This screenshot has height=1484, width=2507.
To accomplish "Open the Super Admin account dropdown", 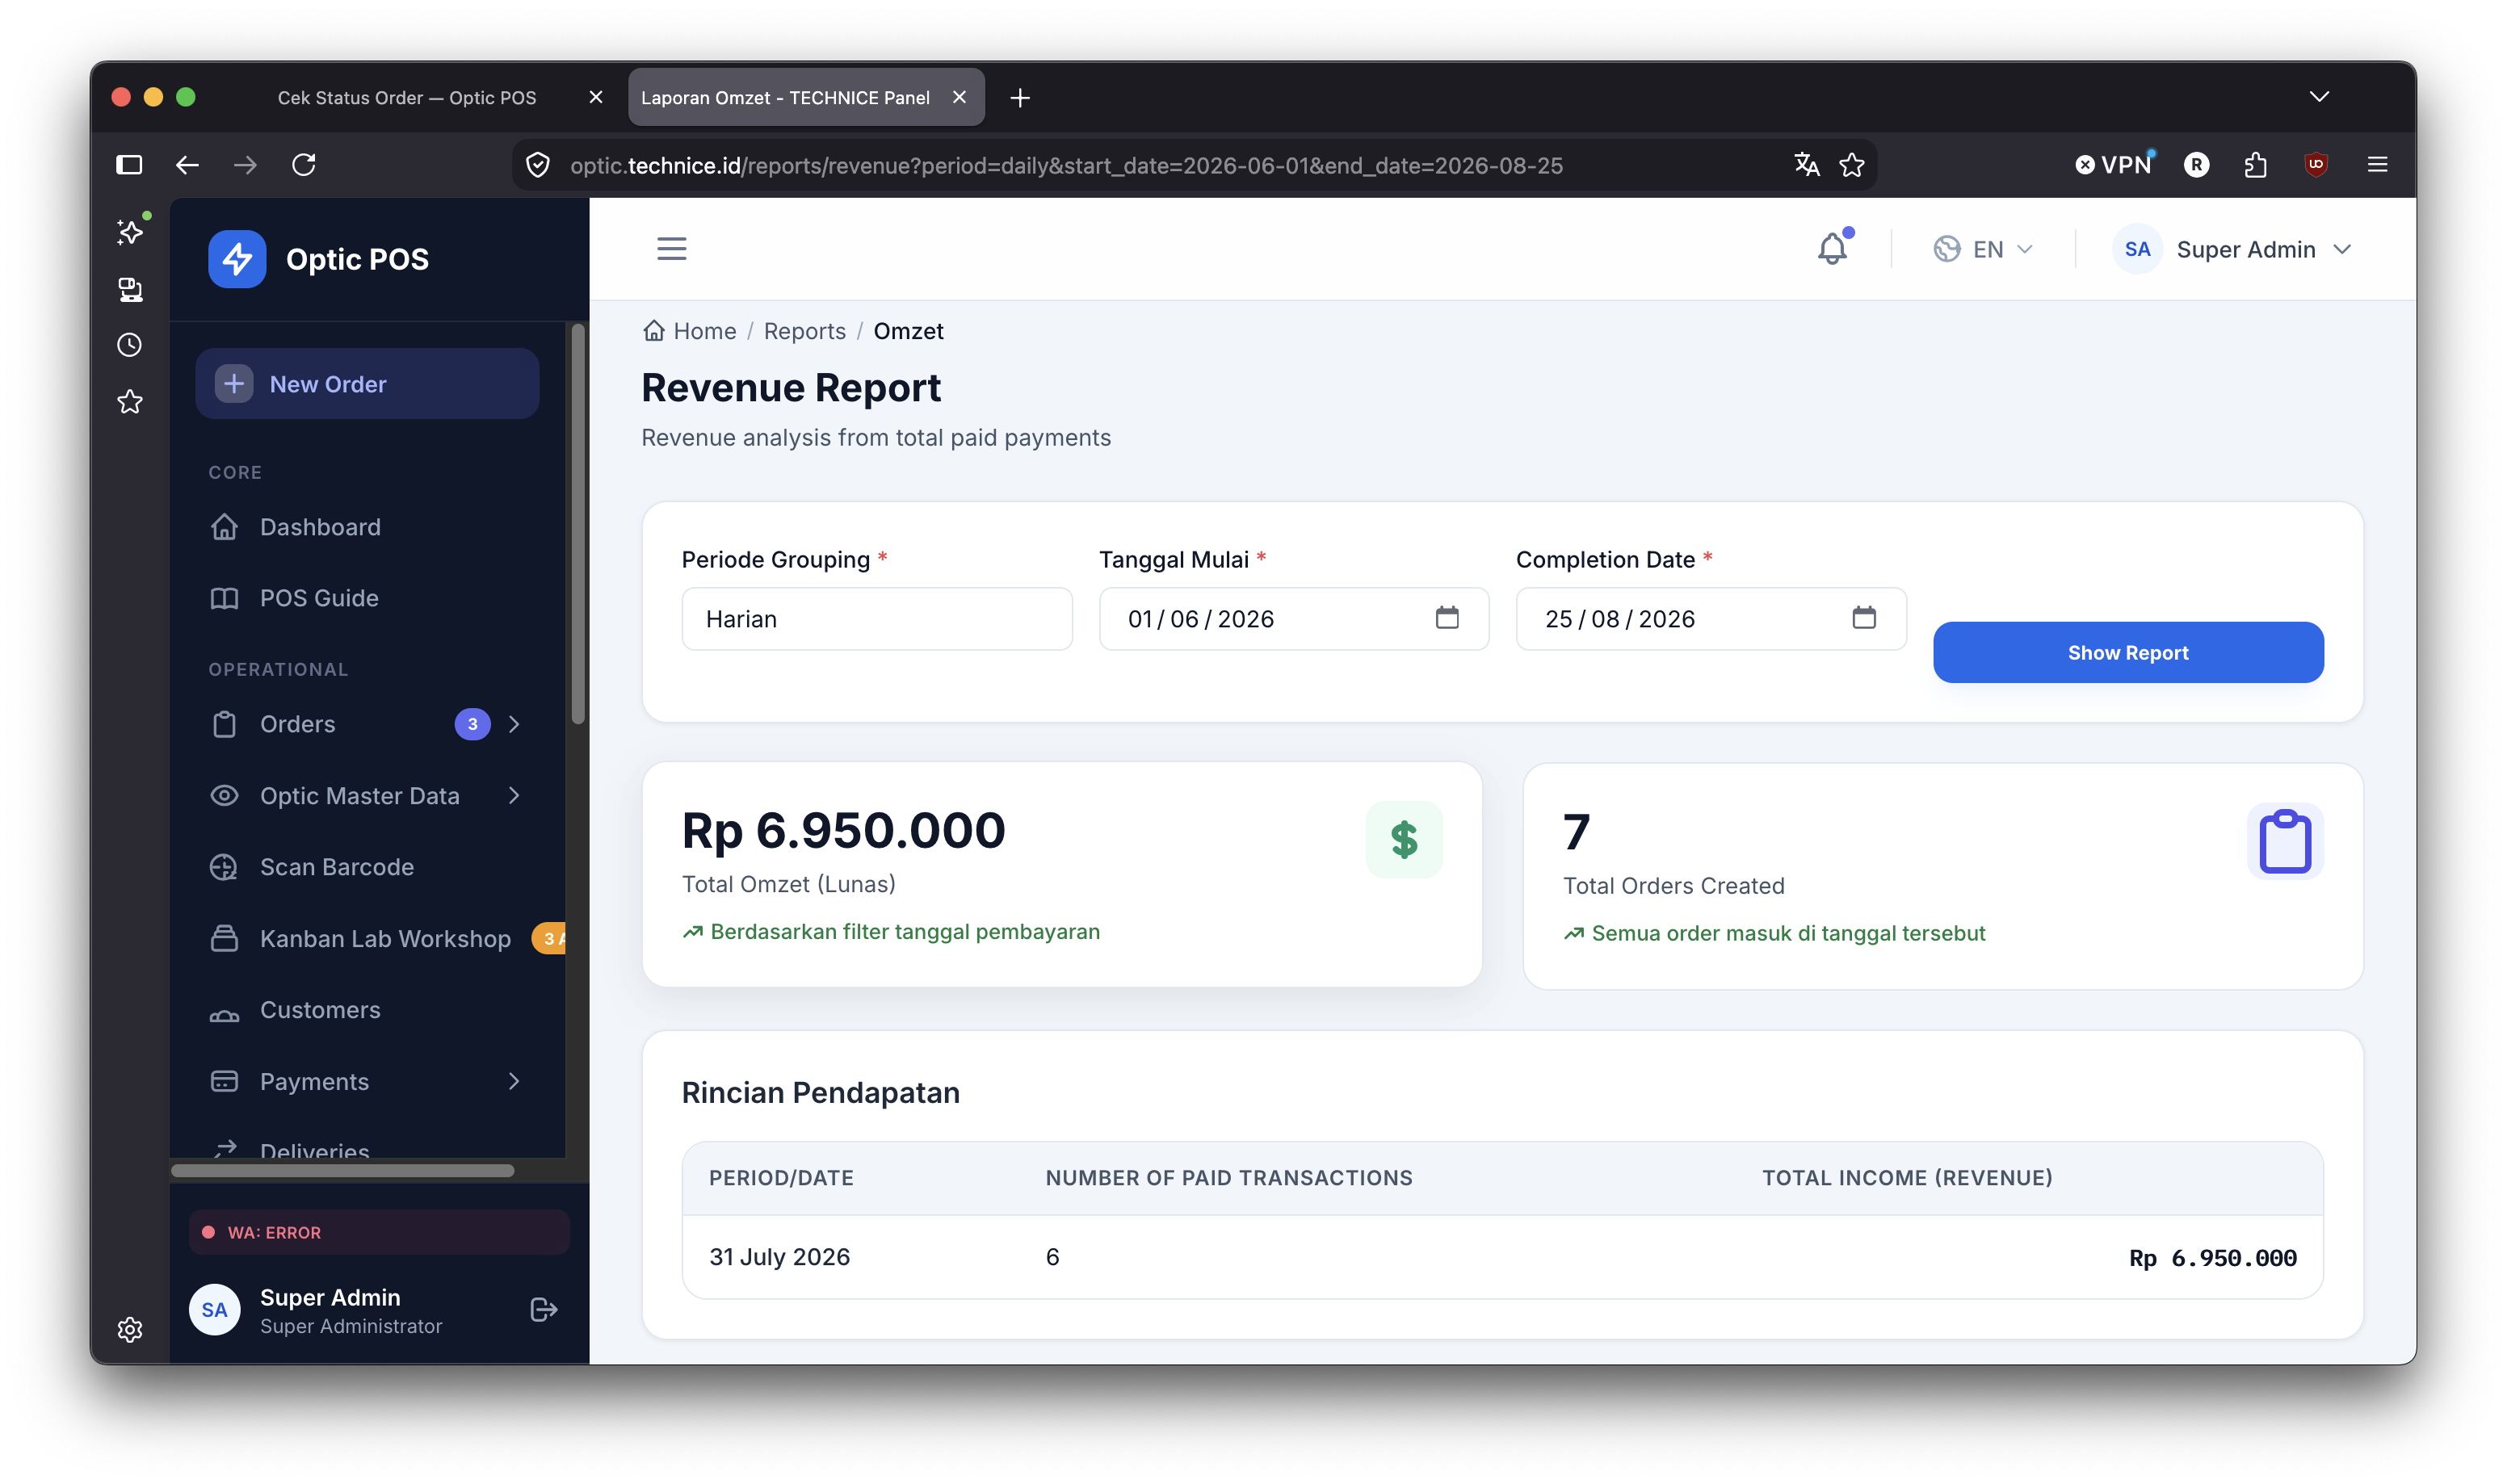I will [x=2232, y=249].
